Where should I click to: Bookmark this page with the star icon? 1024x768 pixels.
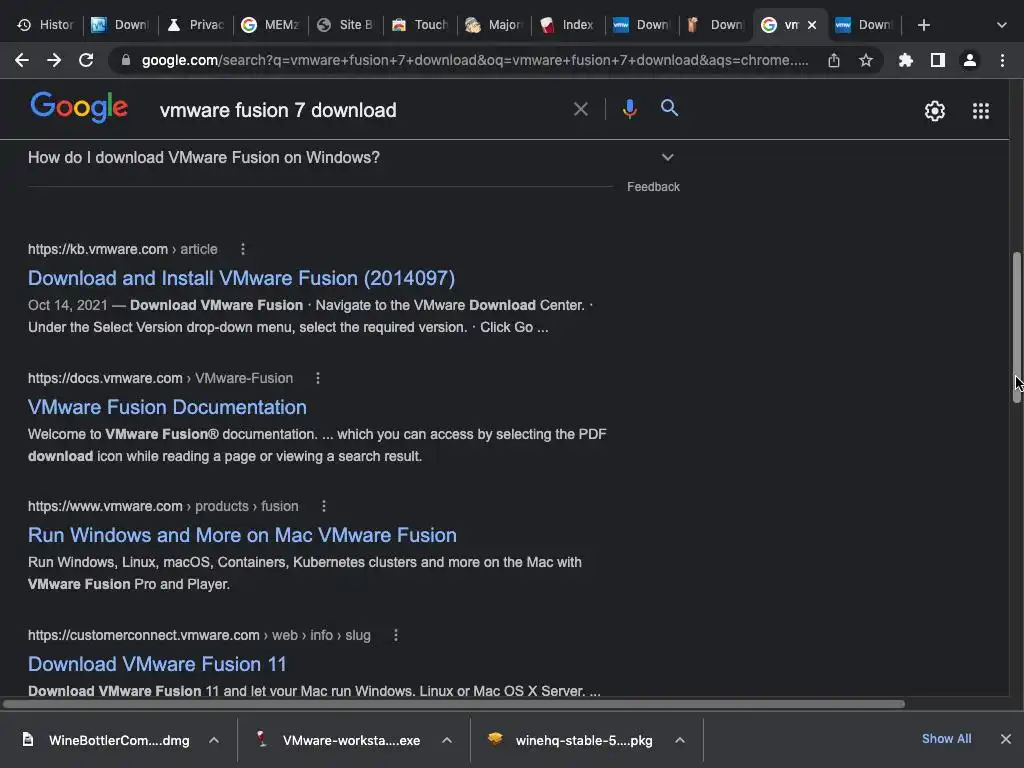click(x=866, y=60)
